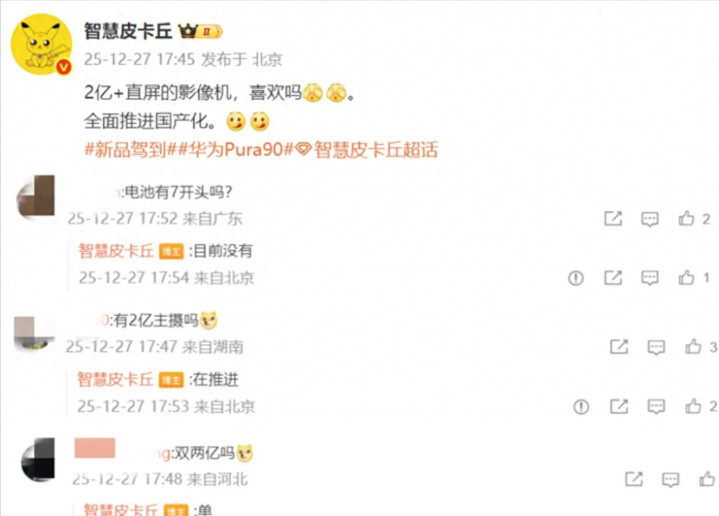
Task: Share the reply 目前没有
Action: click(613, 277)
